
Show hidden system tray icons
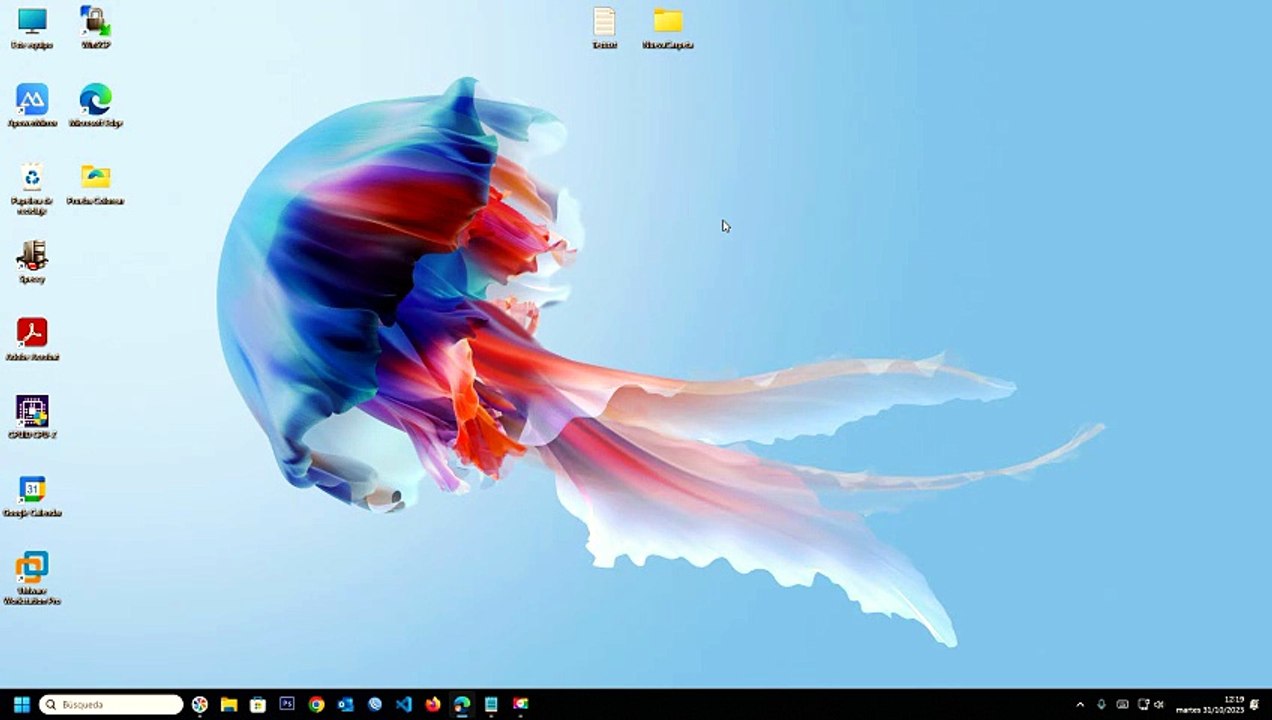pos(1080,704)
